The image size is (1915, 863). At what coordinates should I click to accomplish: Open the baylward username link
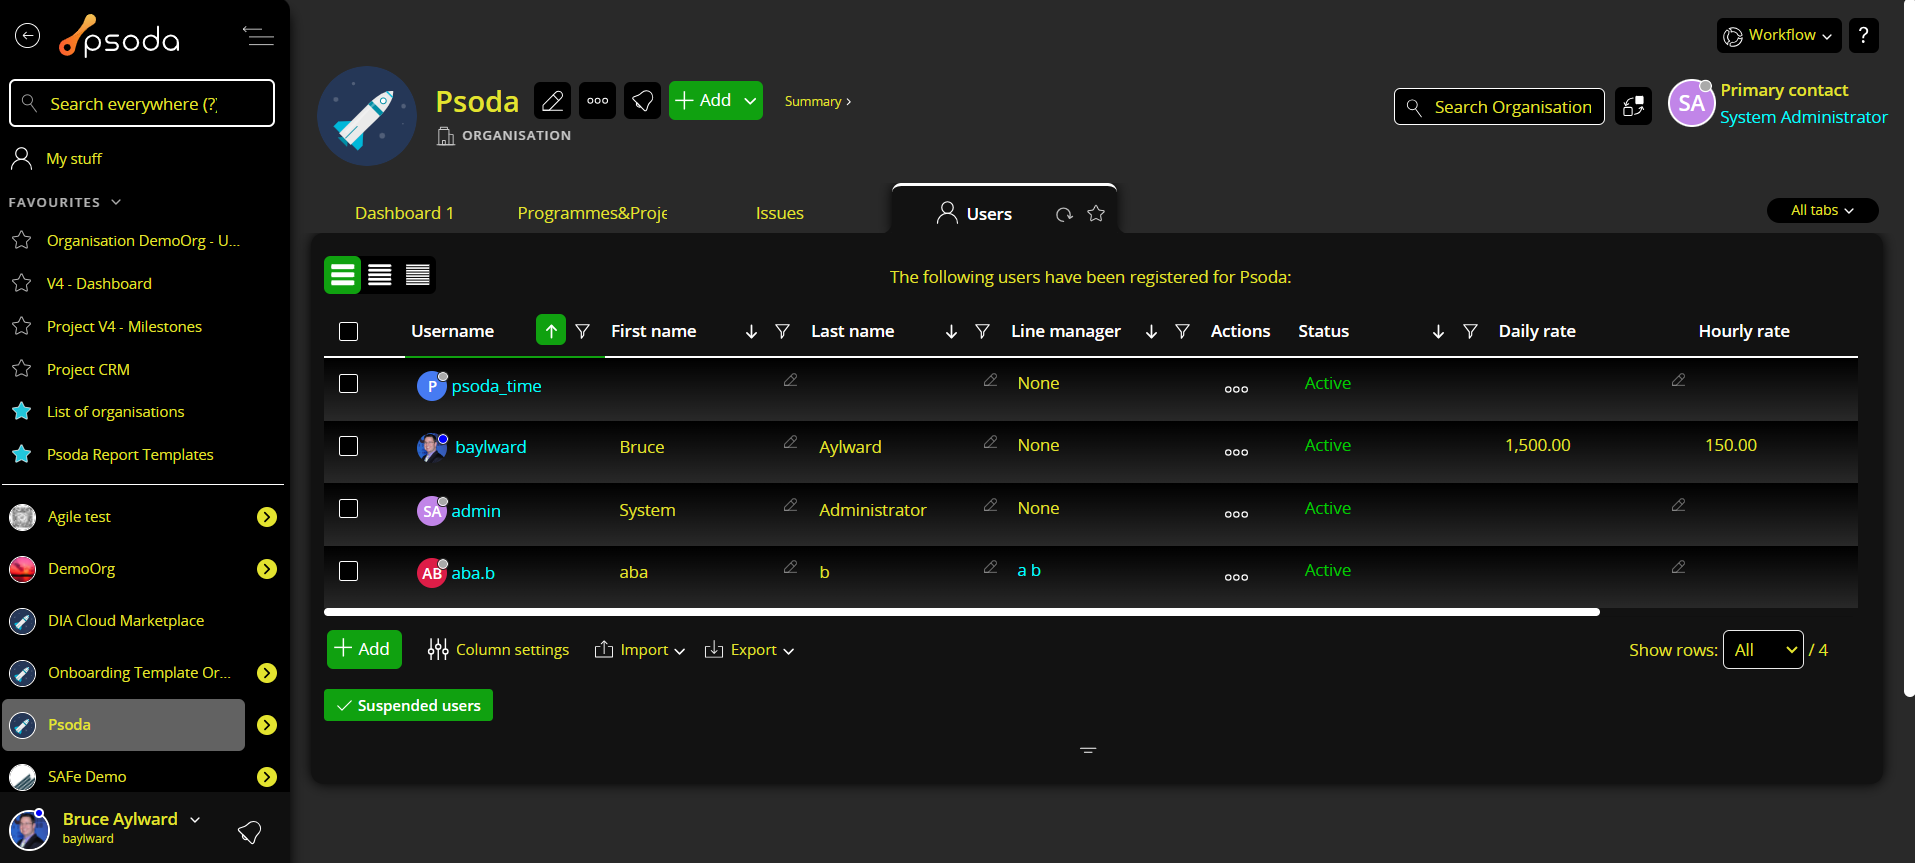click(490, 447)
